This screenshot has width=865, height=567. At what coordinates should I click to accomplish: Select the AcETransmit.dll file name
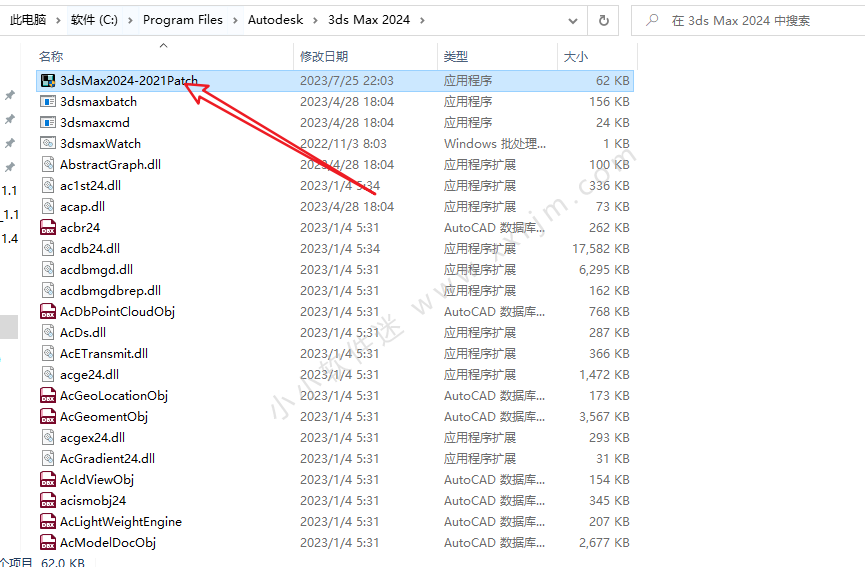coord(104,354)
